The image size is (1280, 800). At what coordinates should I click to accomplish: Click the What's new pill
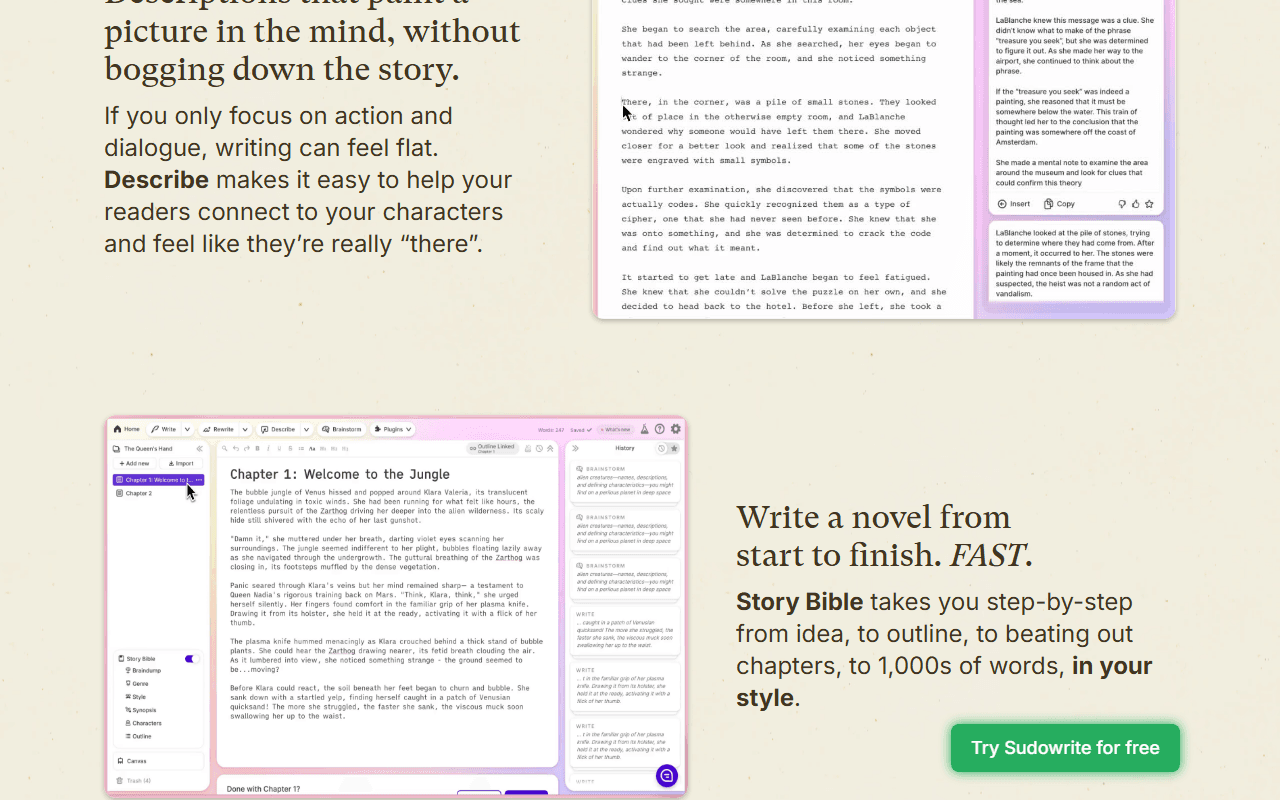(x=616, y=430)
